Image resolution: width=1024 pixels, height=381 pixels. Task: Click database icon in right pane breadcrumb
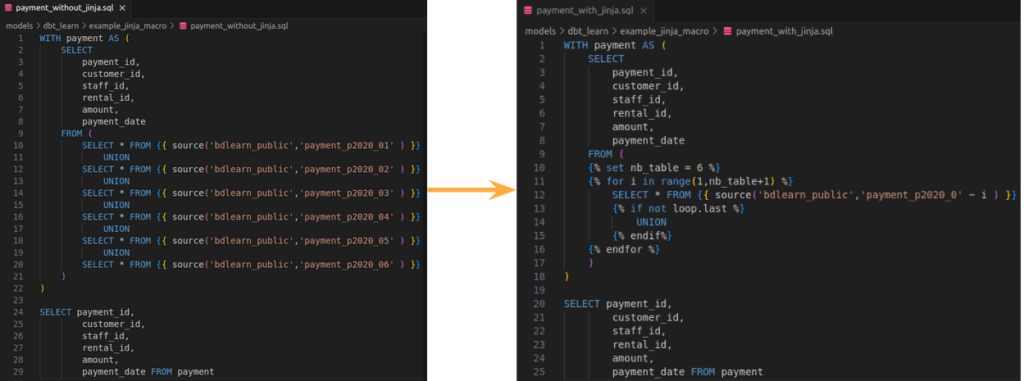pos(727,31)
